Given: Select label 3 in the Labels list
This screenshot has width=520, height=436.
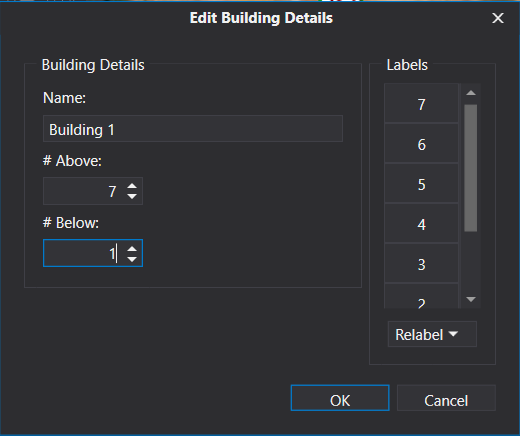Looking at the screenshot, I should (x=421, y=263).
